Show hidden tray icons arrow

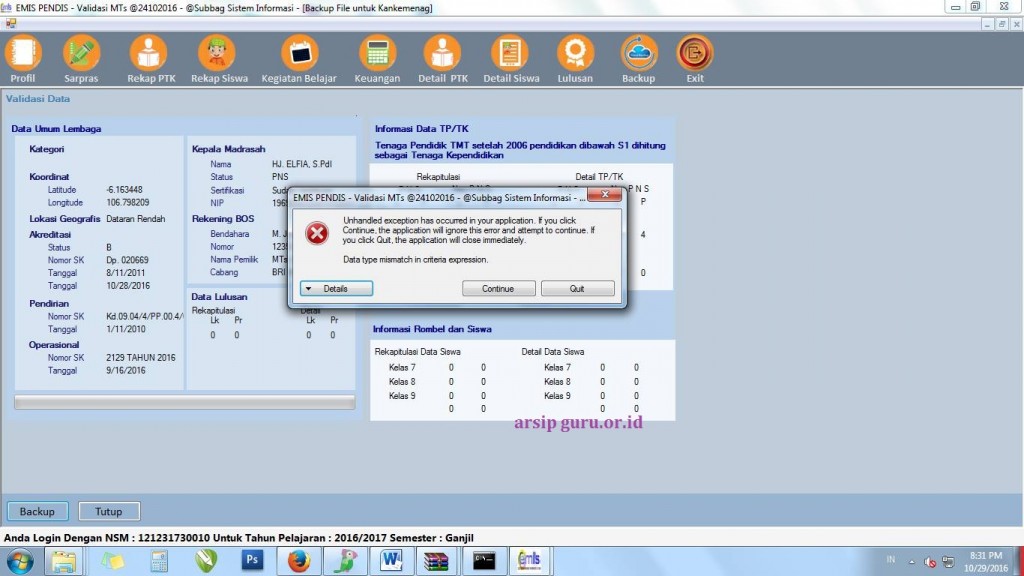(x=912, y=562)
